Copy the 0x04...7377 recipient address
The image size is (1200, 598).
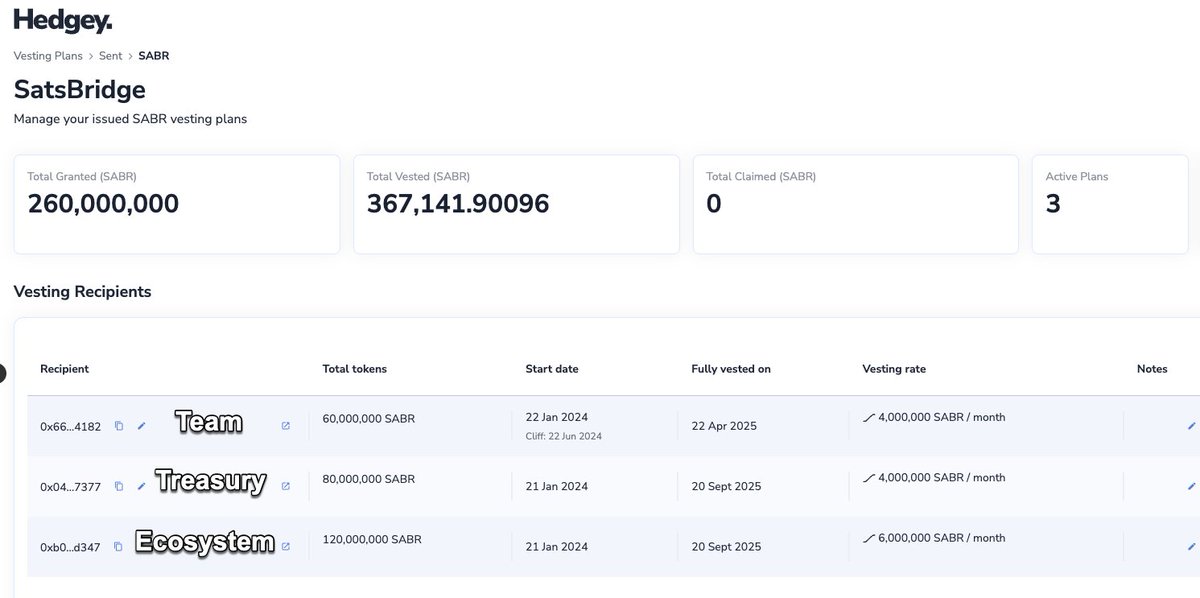[119, 486]
